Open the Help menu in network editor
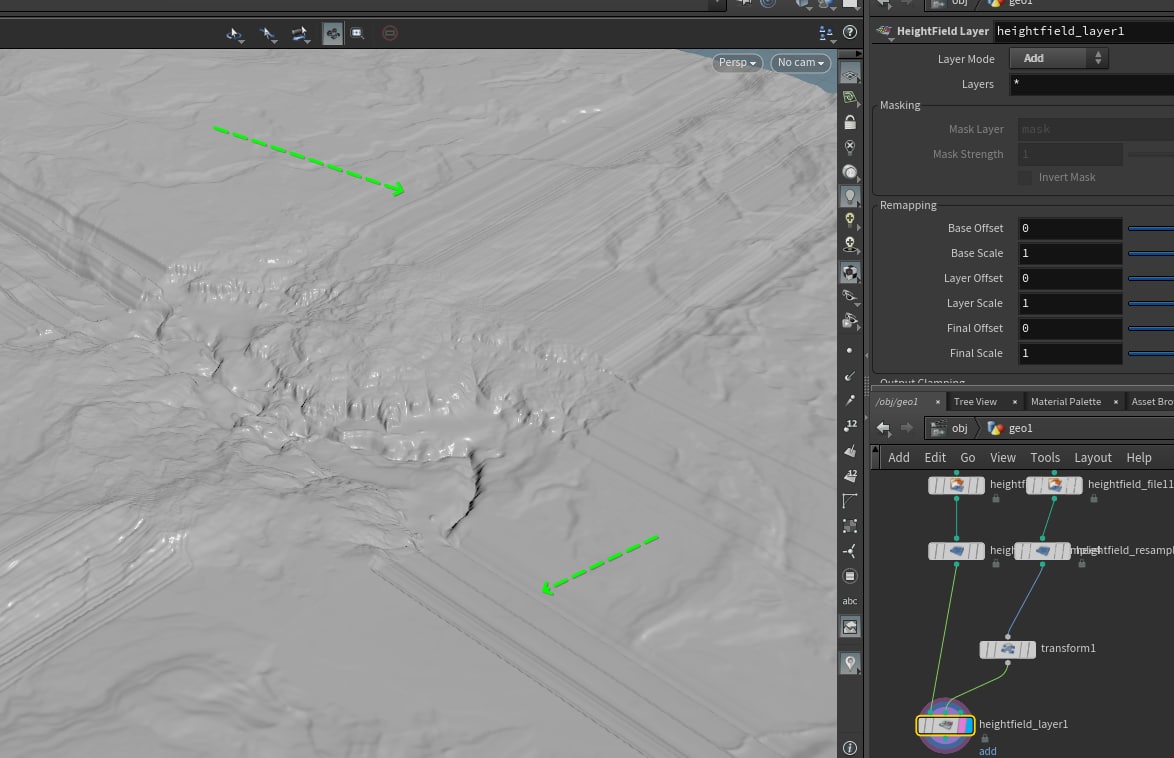Image resolution: width=1174 pixels, height=758 pixels. click(1138, 458)
